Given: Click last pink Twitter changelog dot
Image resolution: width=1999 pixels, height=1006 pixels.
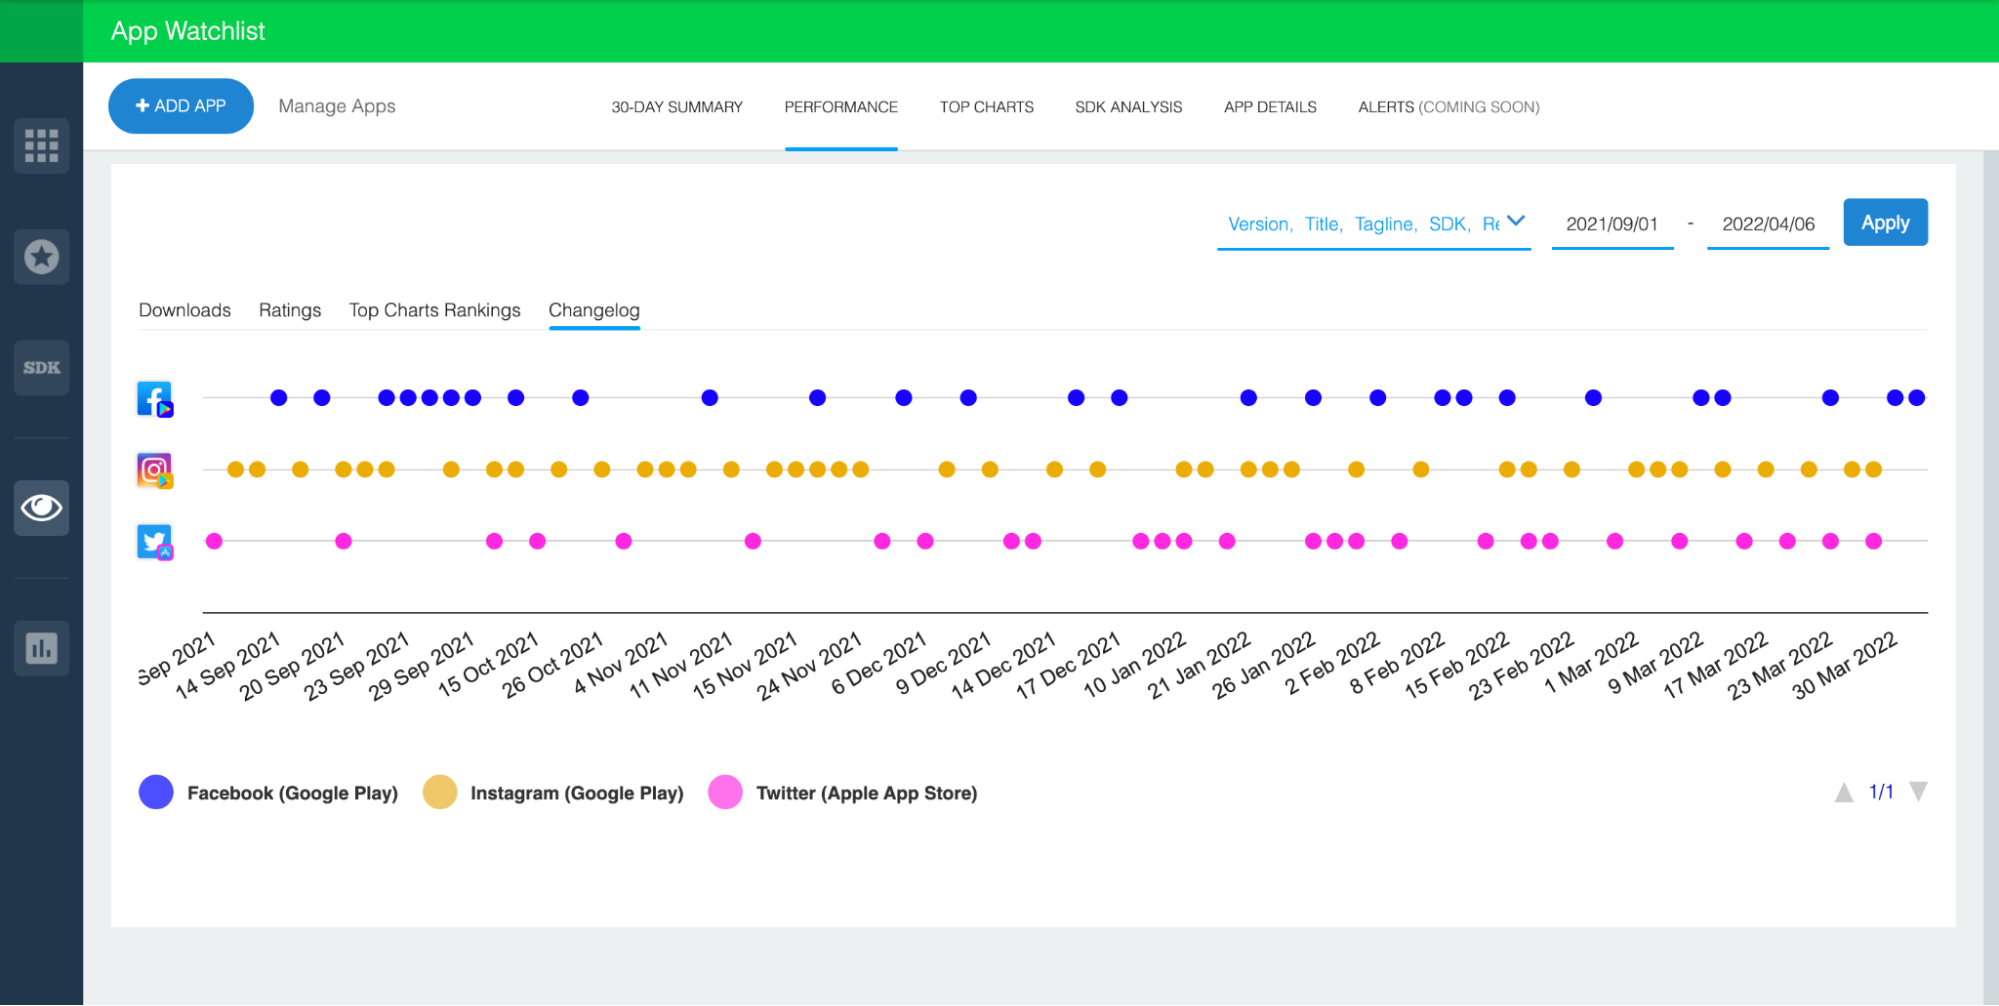Looking at the screenshot, I should (x=1873, y=542).
